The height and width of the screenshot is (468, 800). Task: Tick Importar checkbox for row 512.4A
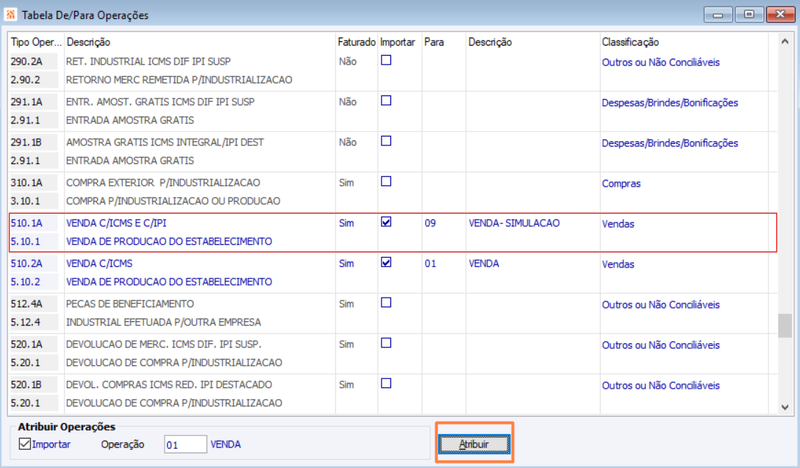[386, 303]
